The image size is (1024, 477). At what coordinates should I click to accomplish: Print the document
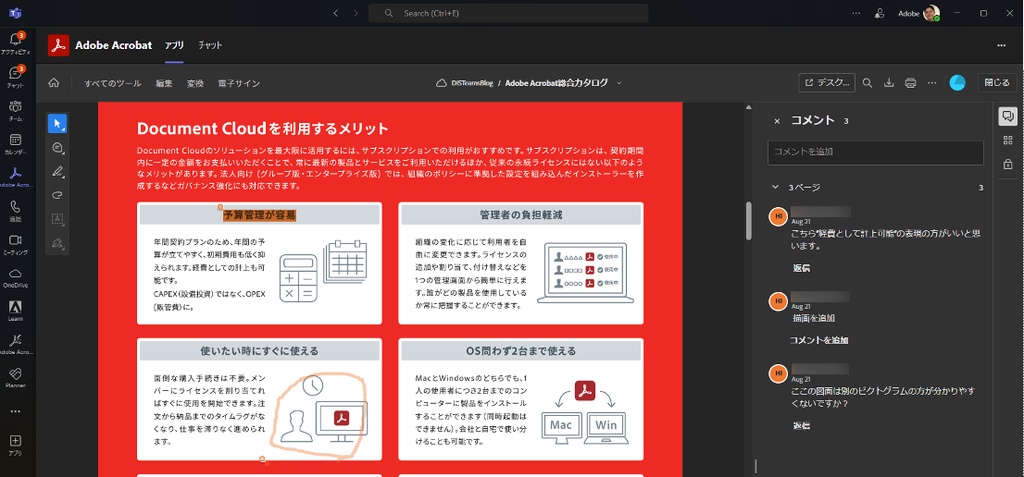click(x=911, y=83)
